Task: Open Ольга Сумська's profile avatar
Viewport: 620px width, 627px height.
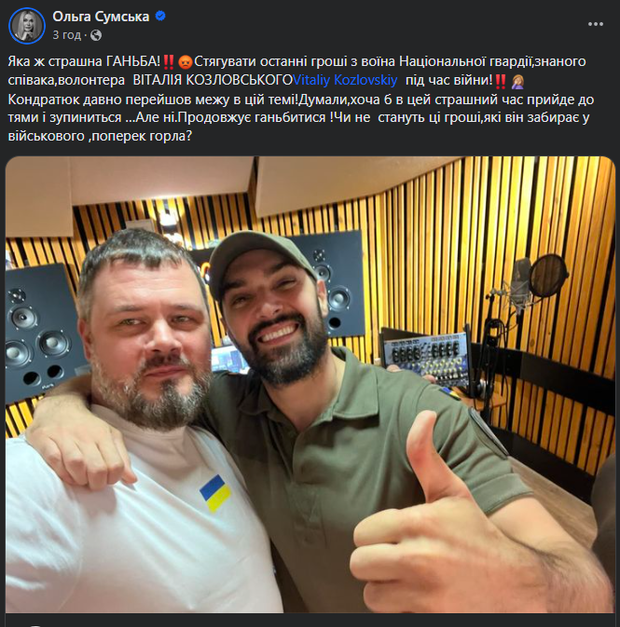Action: (27, 25)
